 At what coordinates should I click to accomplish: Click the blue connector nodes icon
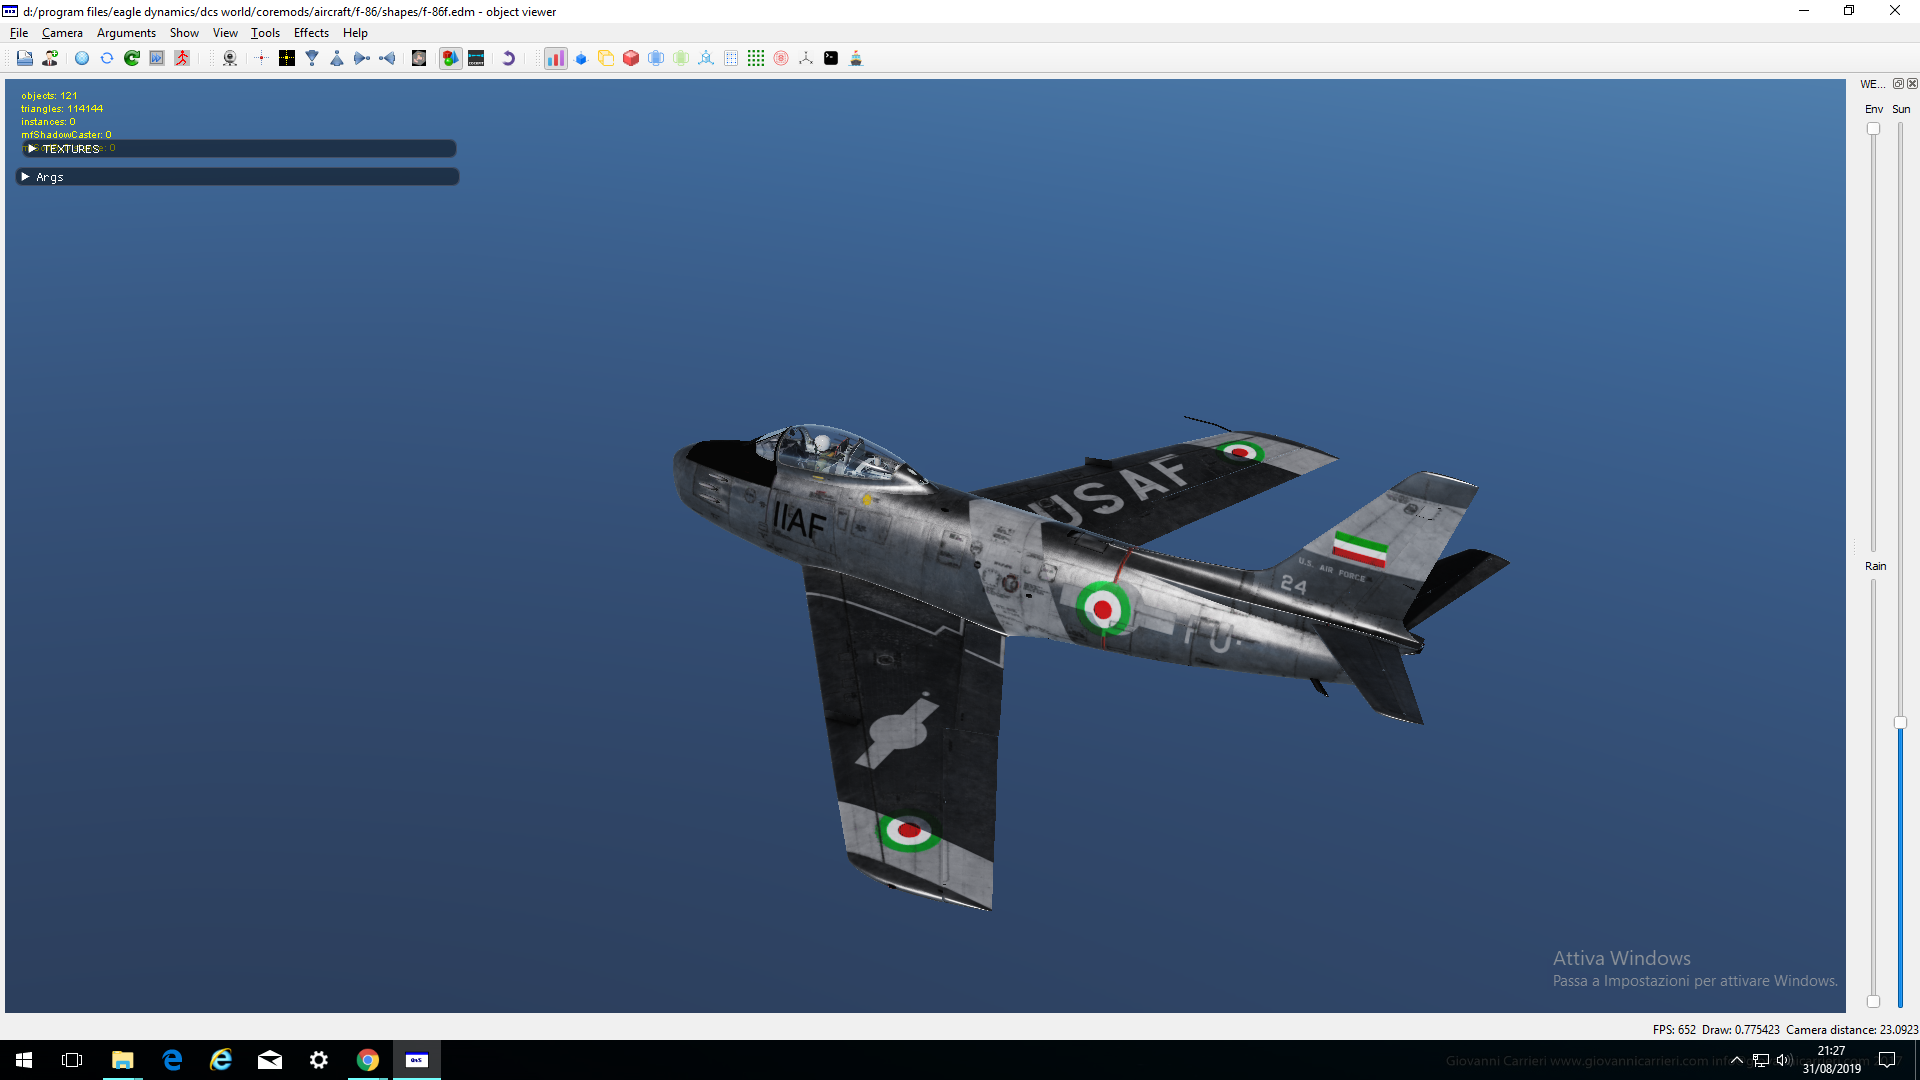pyautogui.click(x=706, y=58)
